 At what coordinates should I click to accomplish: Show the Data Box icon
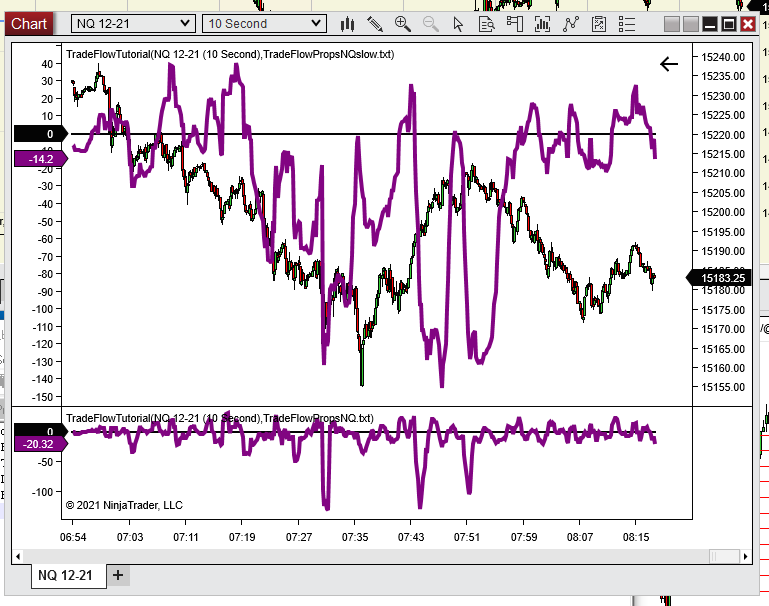pyautogui.click(x=487, y=24)
